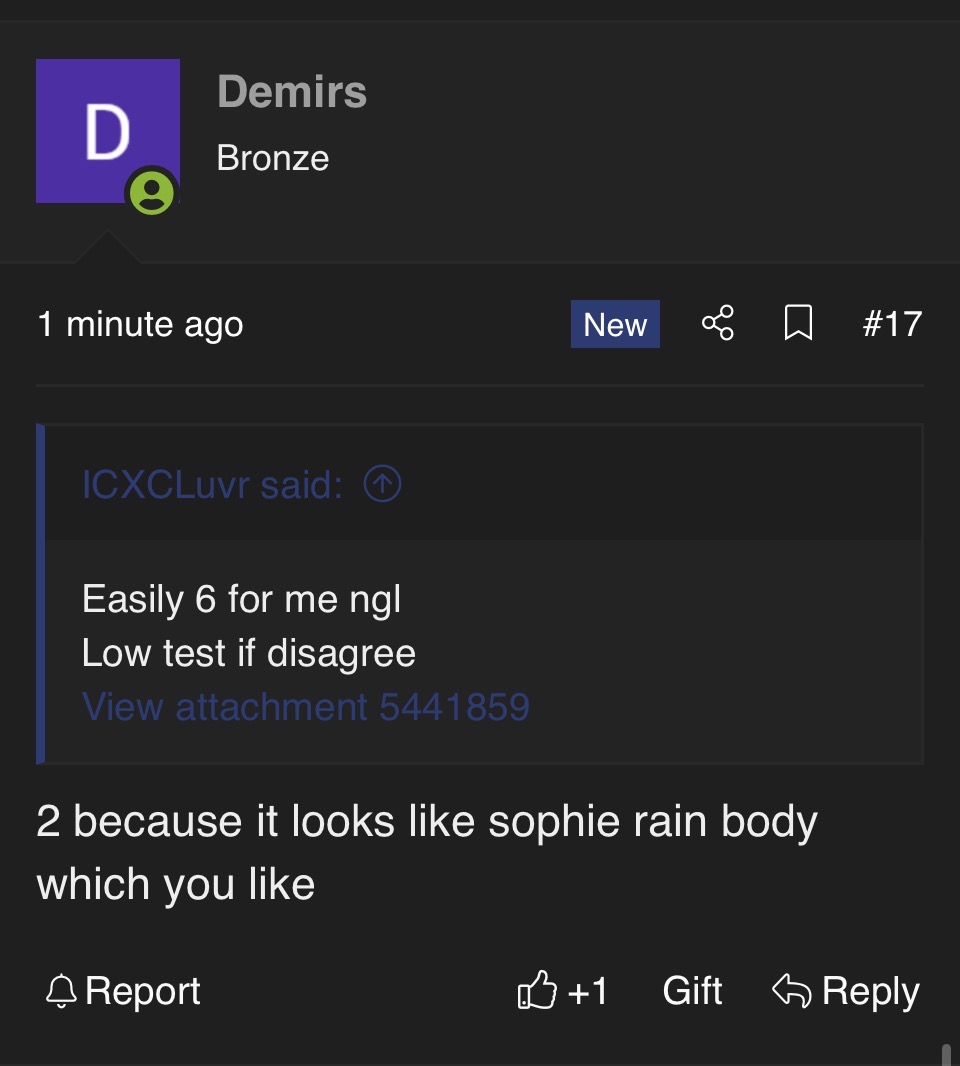Click the green online status badge
960x1066 pixels.
[x=152, y=192]
